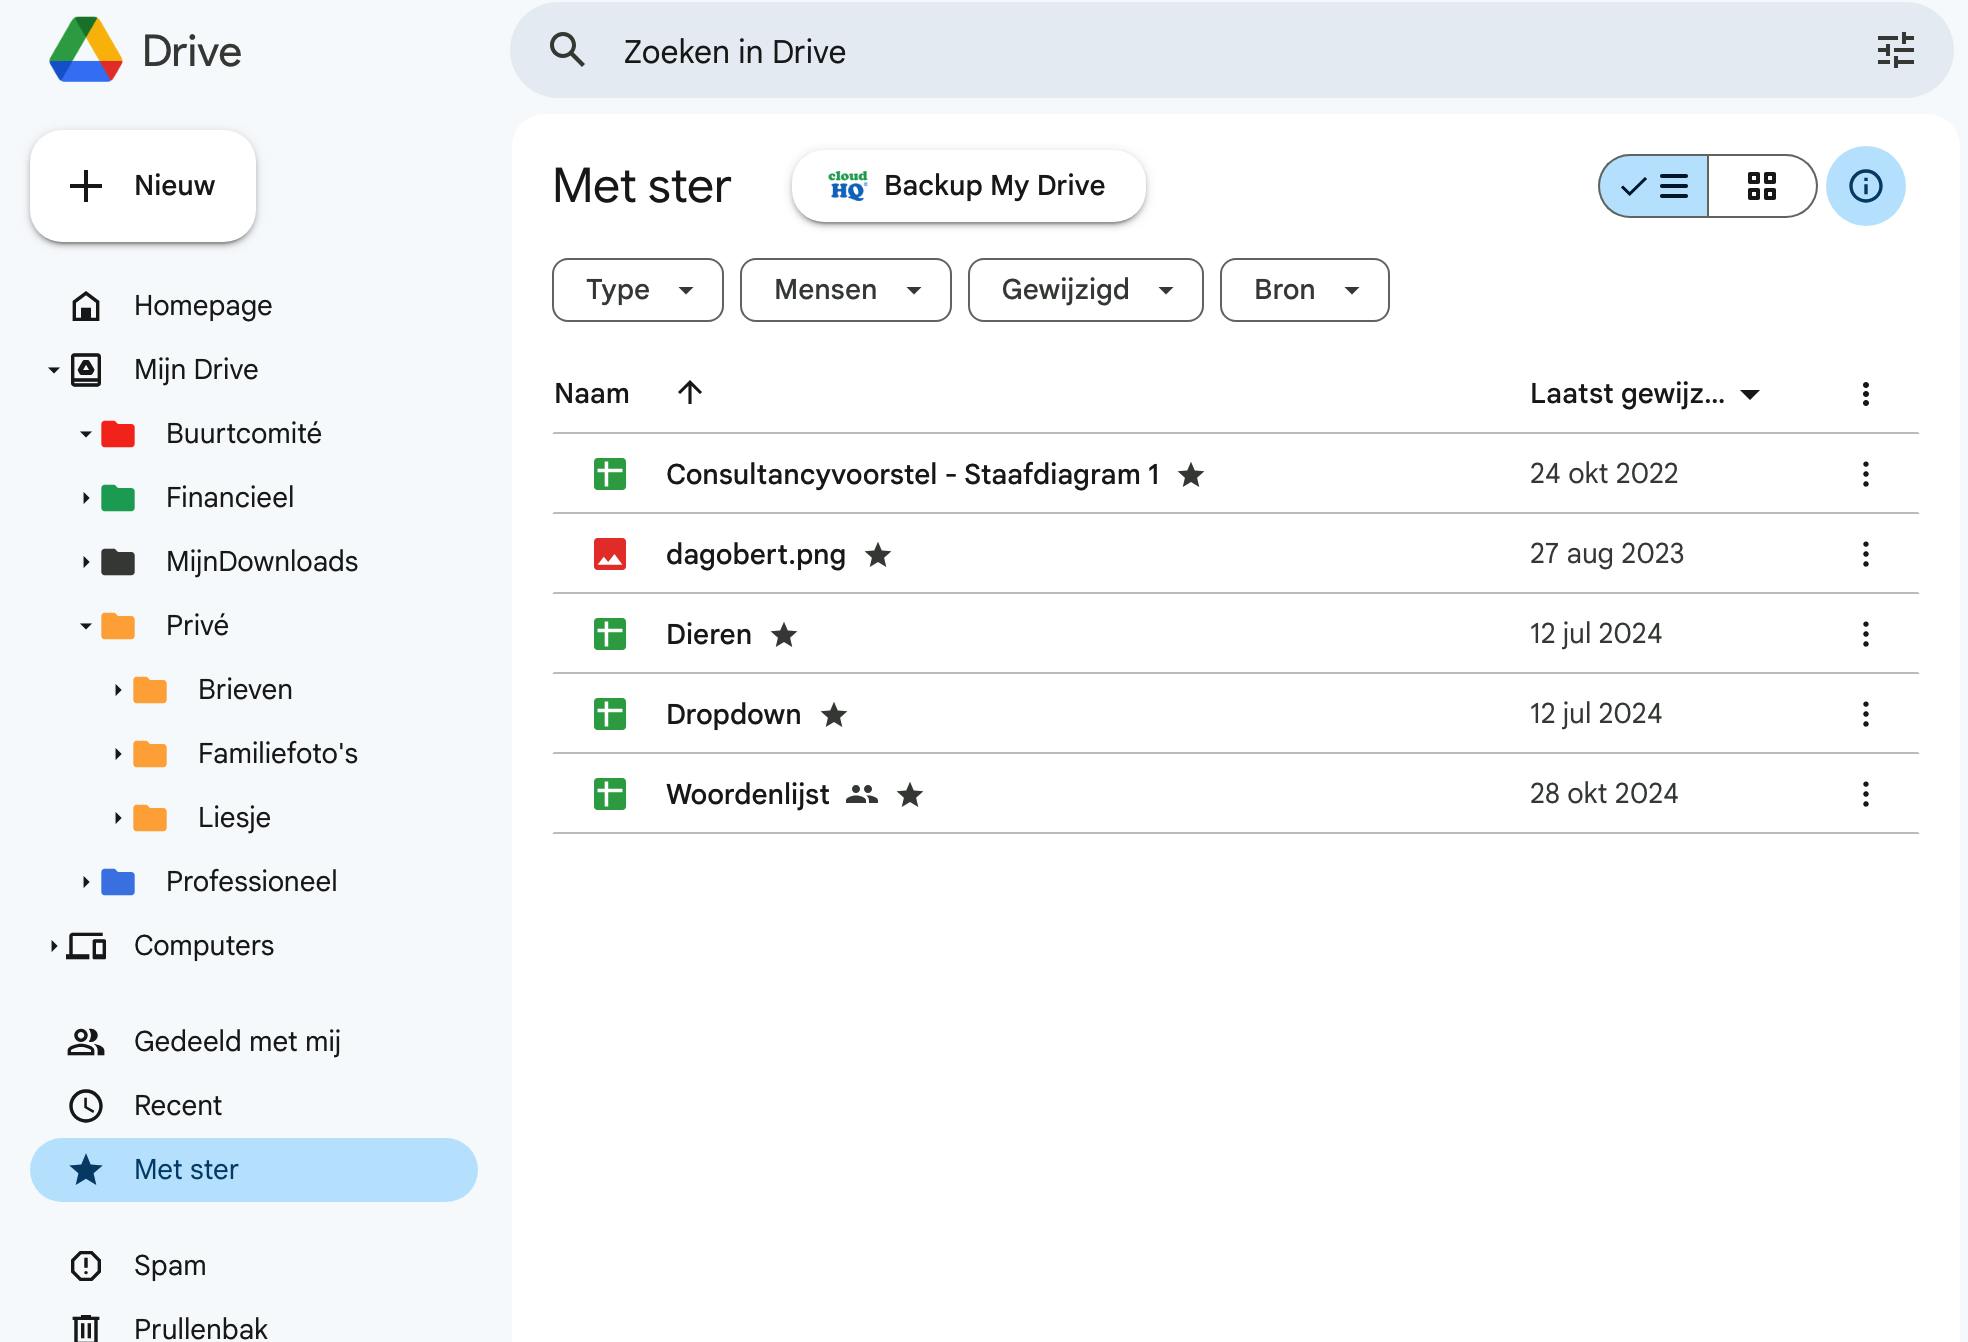Click the sort direction arrow beside Naam
This screenshot has width=1968, height=1342.
[690, 393]
